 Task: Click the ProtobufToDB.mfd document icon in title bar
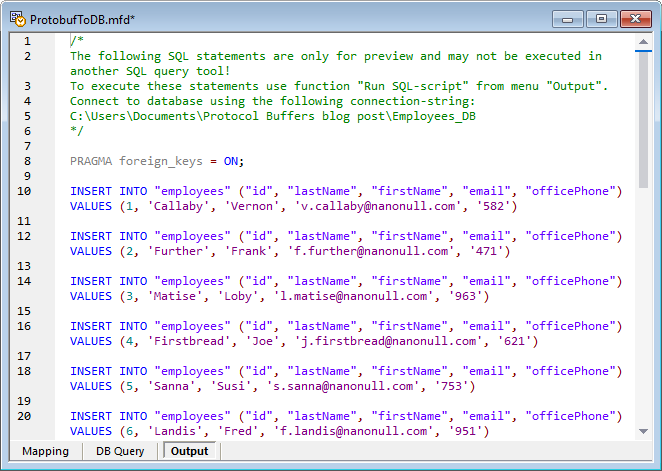tap(16, 19)
